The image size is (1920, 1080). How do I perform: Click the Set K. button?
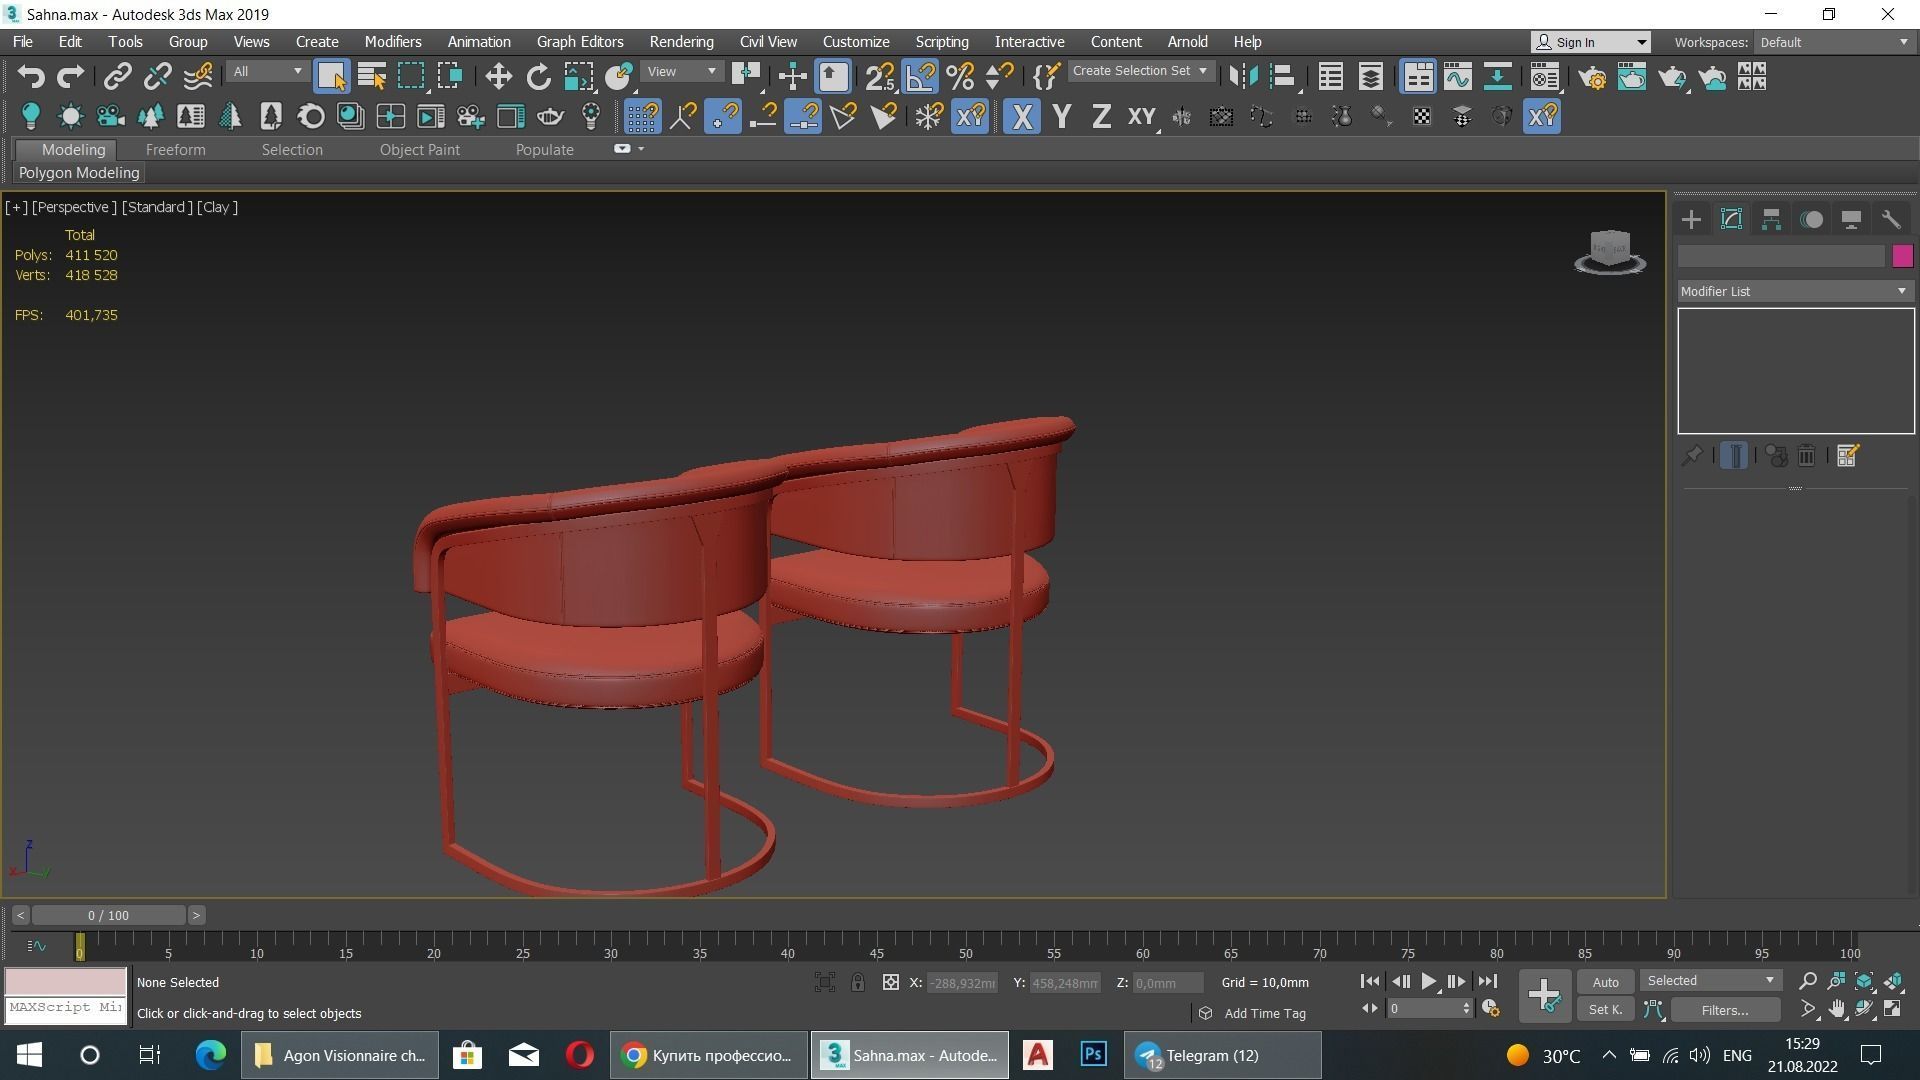point(1605,1010)
